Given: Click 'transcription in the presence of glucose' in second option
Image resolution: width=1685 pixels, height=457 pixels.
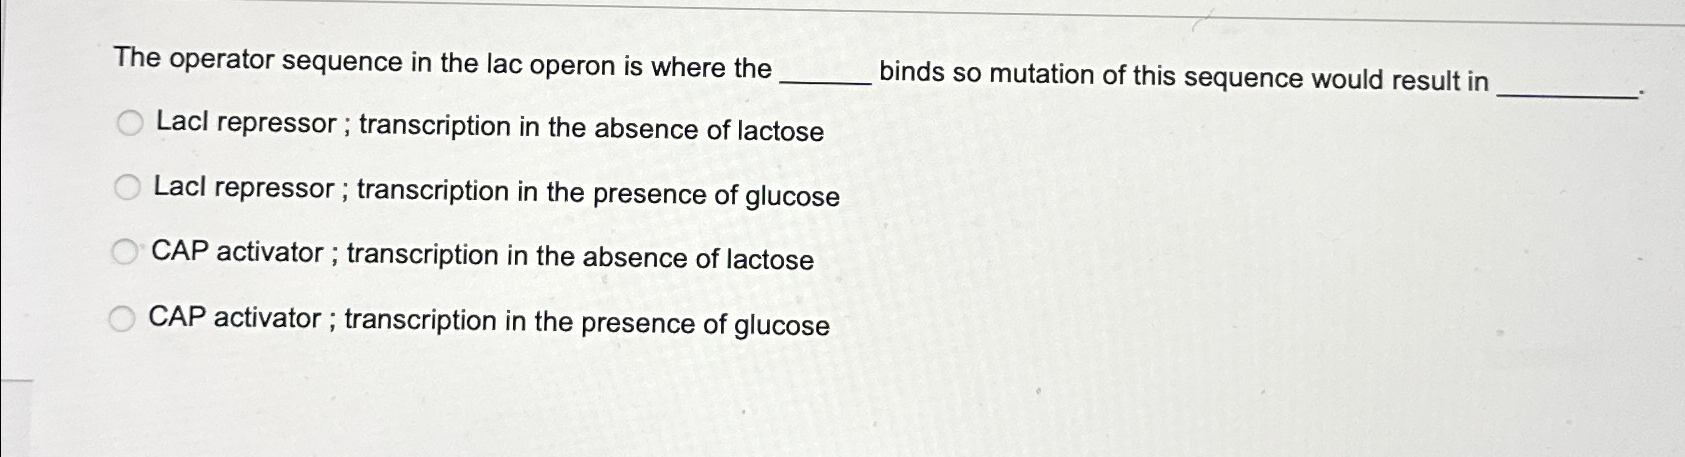Looking at the screenshot, I should tap(598, 193).
